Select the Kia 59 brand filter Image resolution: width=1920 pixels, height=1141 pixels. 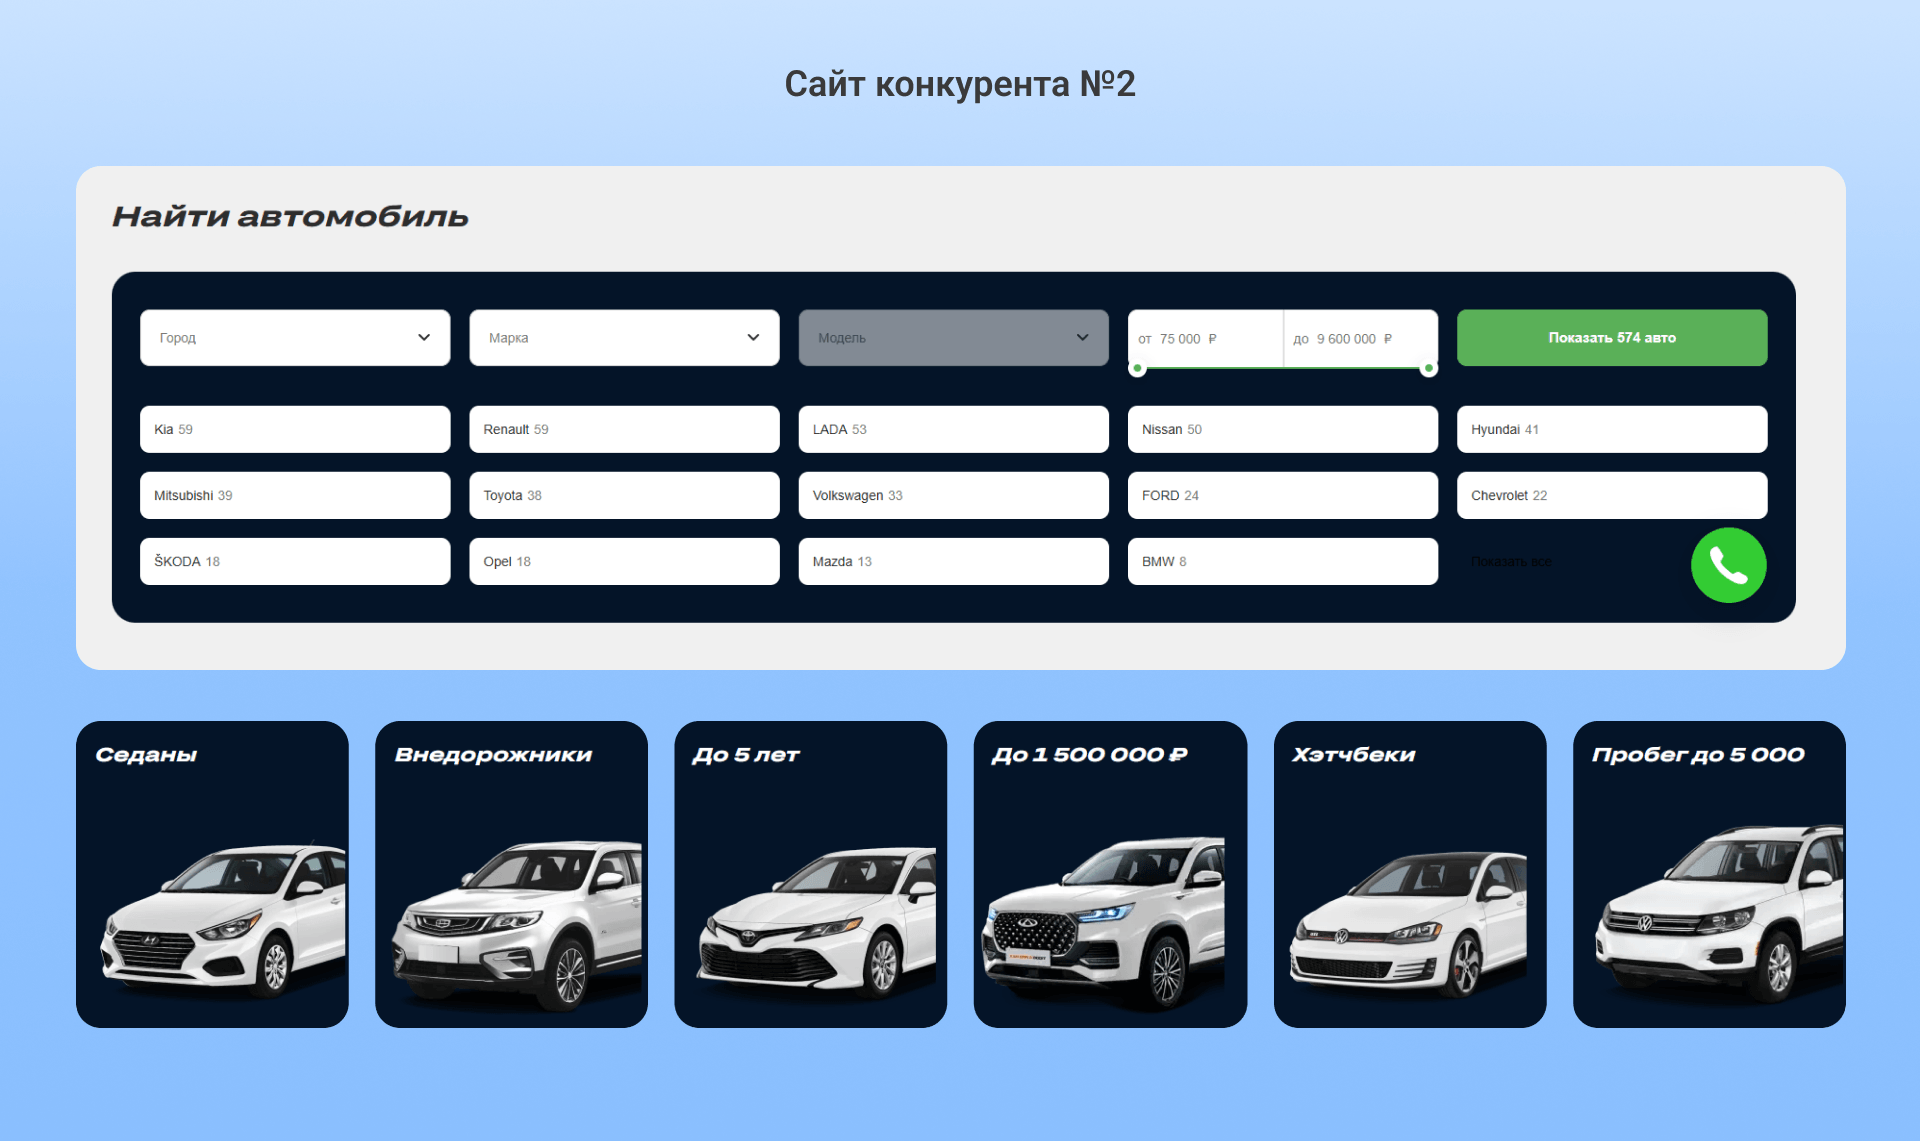(x=295, y=429)
